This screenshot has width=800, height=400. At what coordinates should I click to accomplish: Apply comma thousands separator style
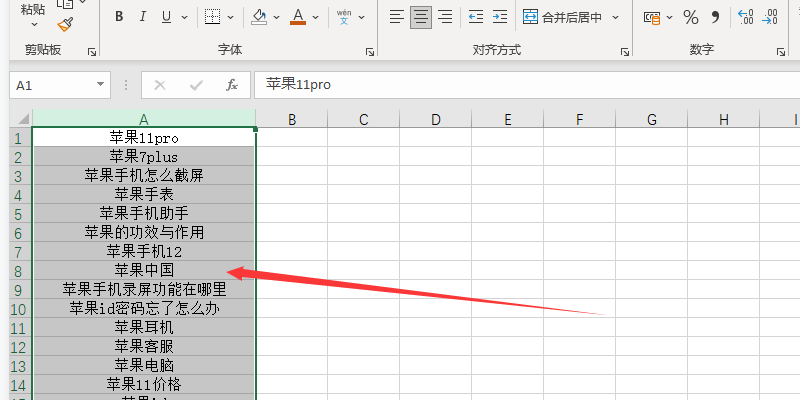715,17
